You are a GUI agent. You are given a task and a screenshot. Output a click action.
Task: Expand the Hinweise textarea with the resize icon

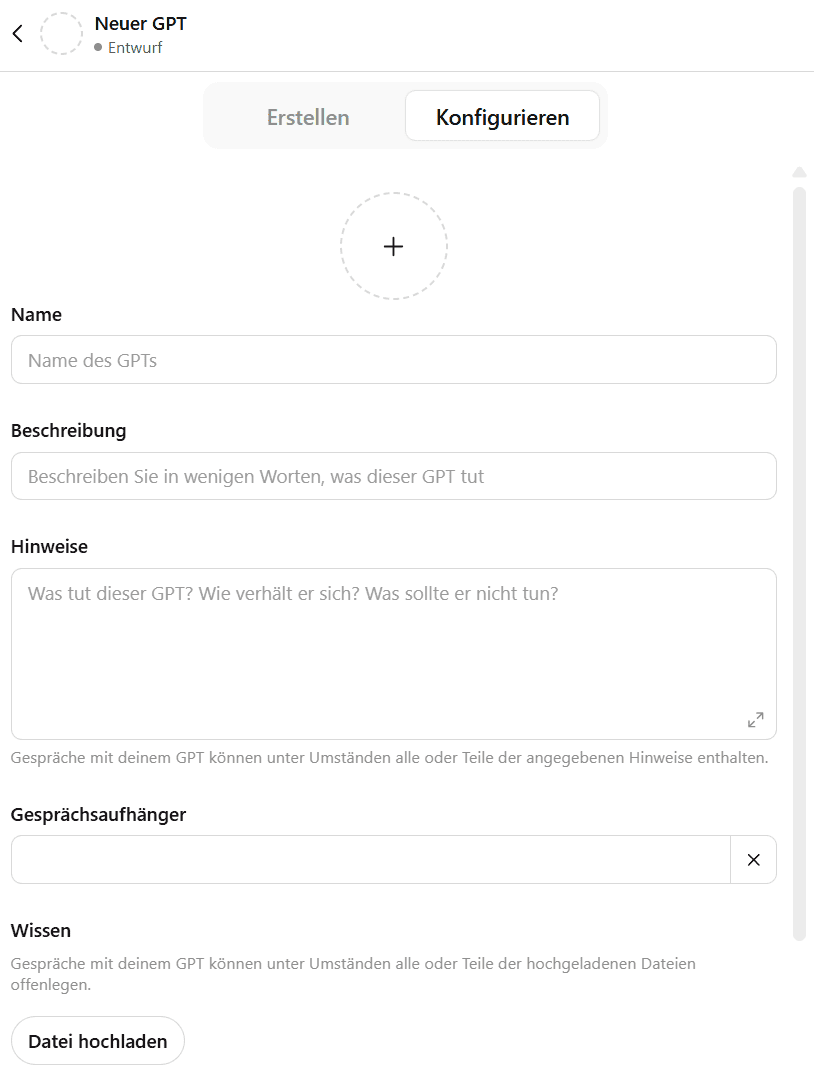(x=756, y=719)
